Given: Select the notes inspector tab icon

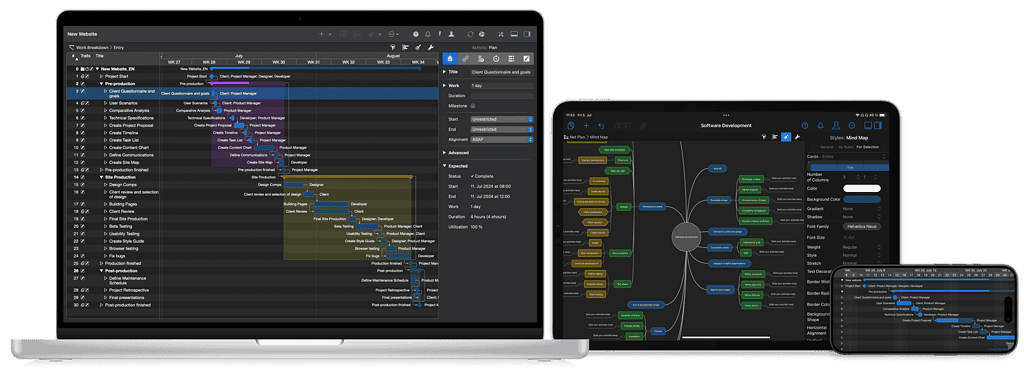Looking at the screenshot, I should click(x=526, y=59).
